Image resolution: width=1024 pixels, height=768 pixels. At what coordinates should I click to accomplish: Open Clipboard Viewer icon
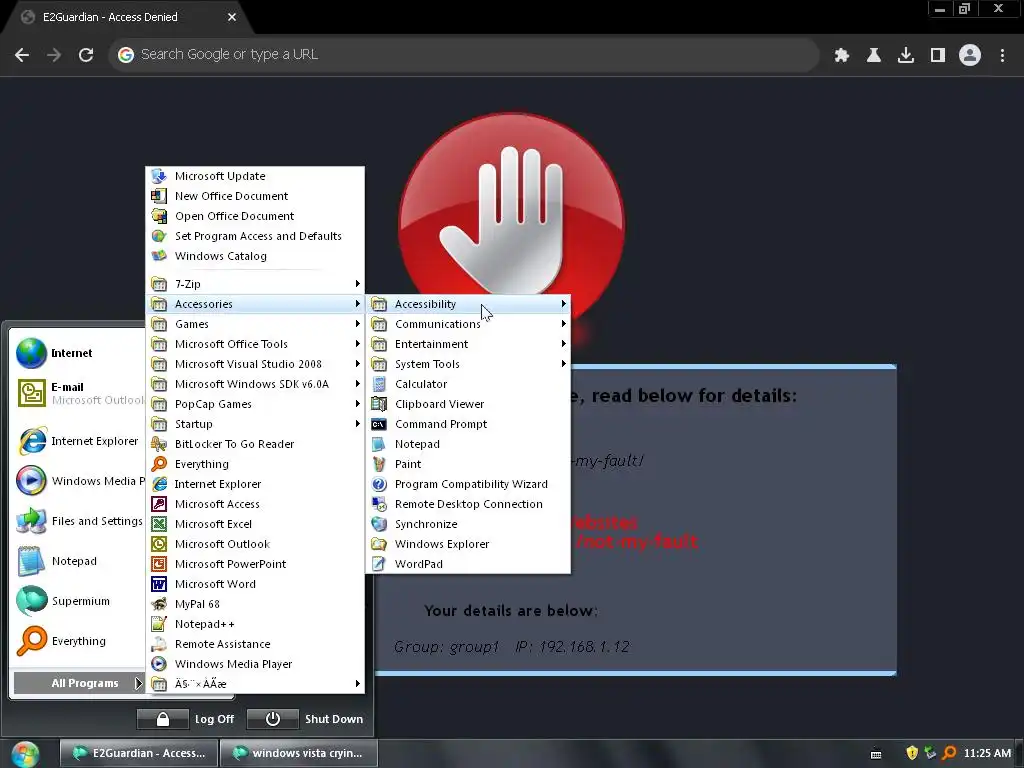pyautogui.click(x=379, y=404)
